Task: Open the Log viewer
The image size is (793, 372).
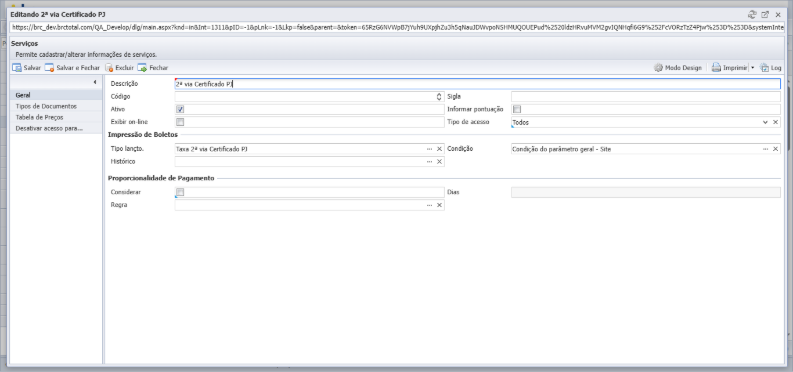Action: [x=771, y=68]
